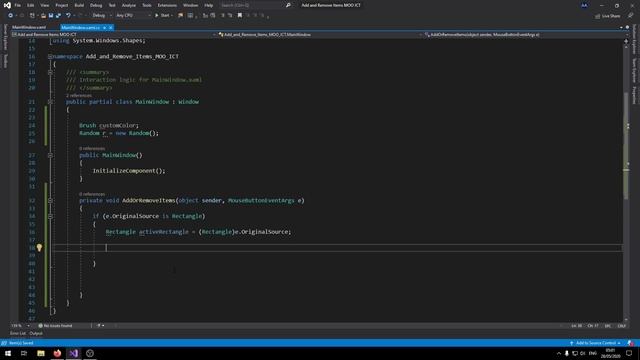640x360 pixels.
Task: Click the 2 references CodeLens above MainWindow class
Action: 79,96
